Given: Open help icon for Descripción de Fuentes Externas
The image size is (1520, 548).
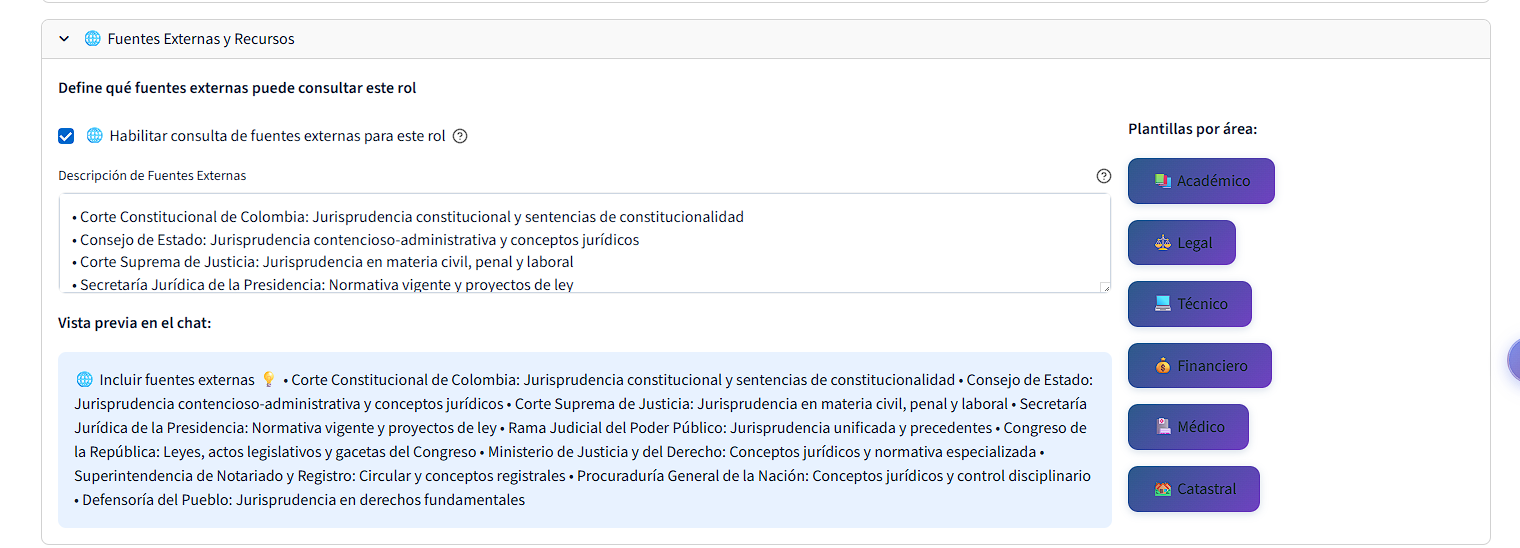Looking at the screenshot, I should (1103, 176).
